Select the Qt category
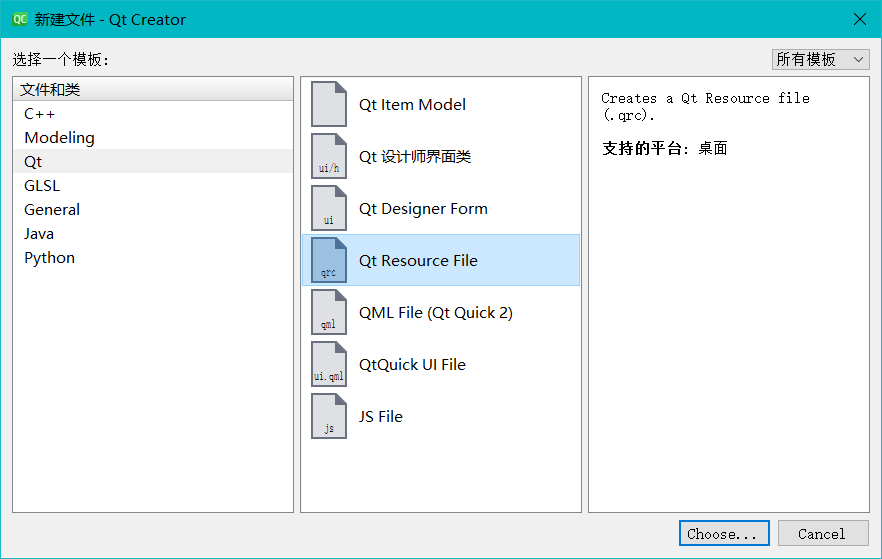Image resolution: width=882 pixels, height=559 pixels. (153, 161)
